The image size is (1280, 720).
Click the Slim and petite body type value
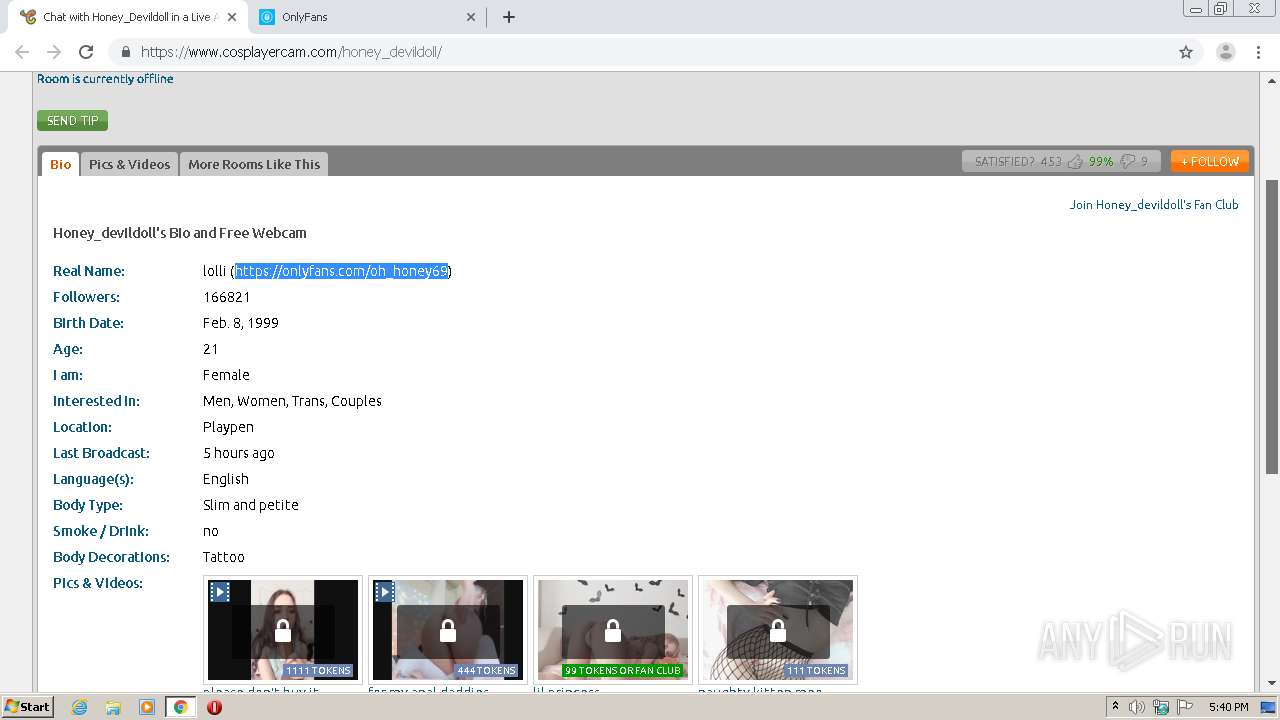(x=251, y=505)
